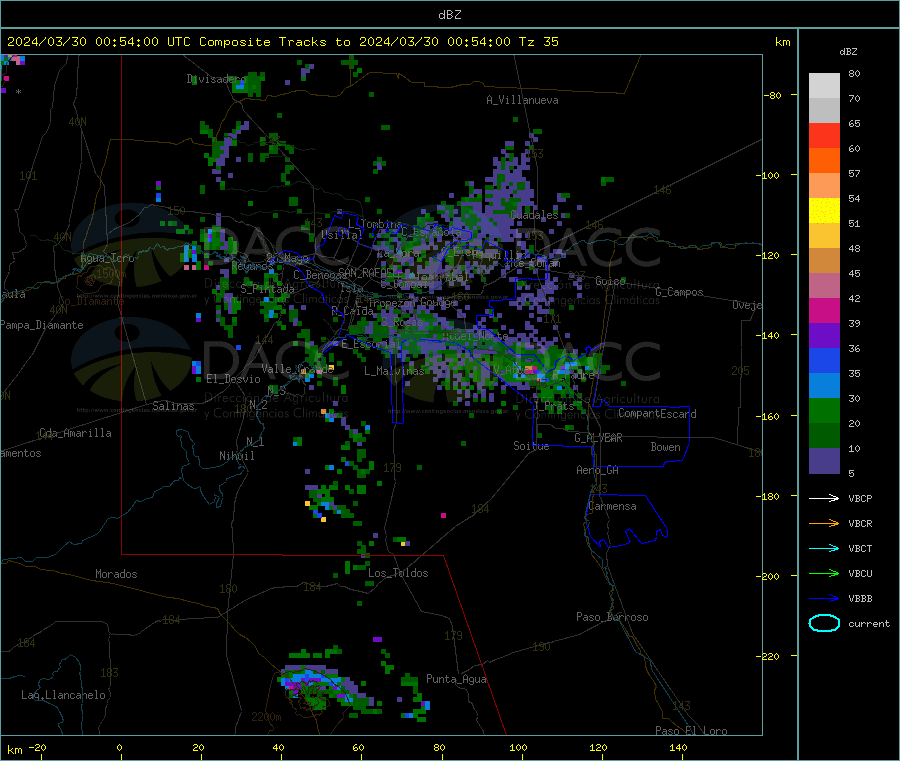The image size is (900, 761).
Task: Click the 'Paso_Barroso' map label
Action: 612,617
